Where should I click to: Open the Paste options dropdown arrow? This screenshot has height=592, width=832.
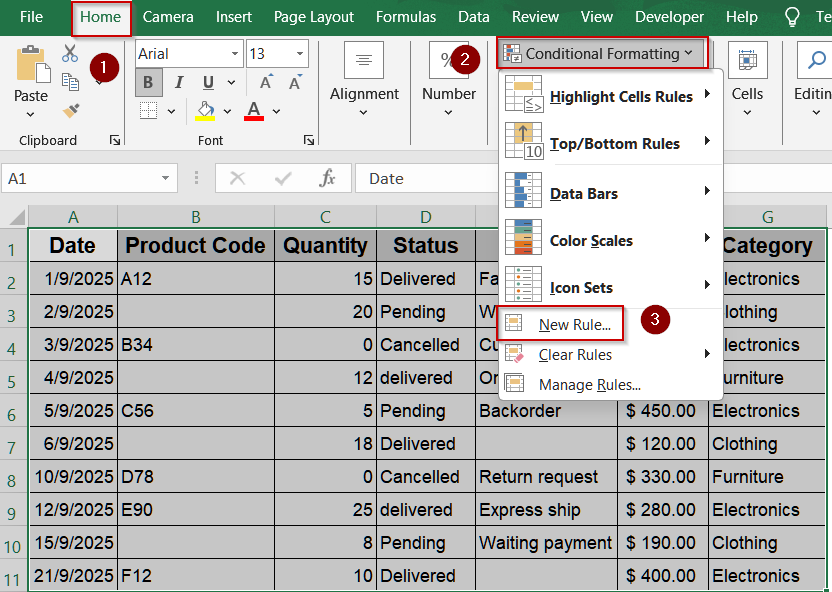pyautogui.click(x=30, y=114)
